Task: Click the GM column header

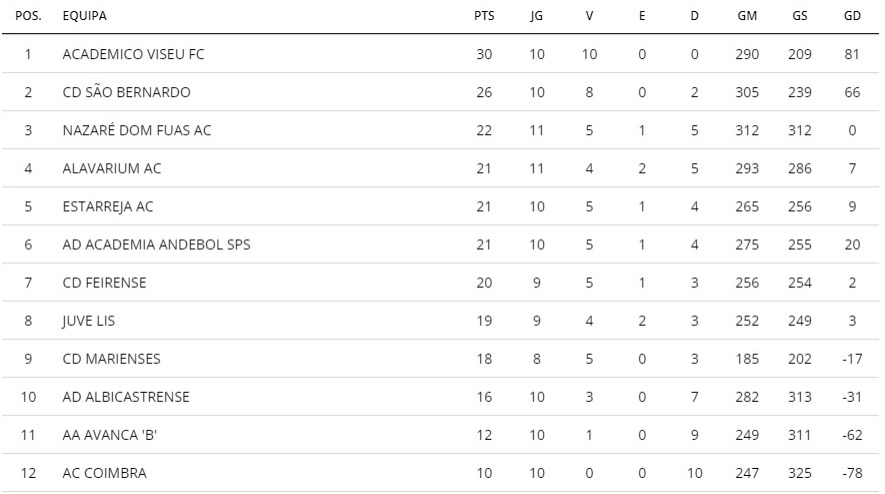Action: (x=747, y=16)
